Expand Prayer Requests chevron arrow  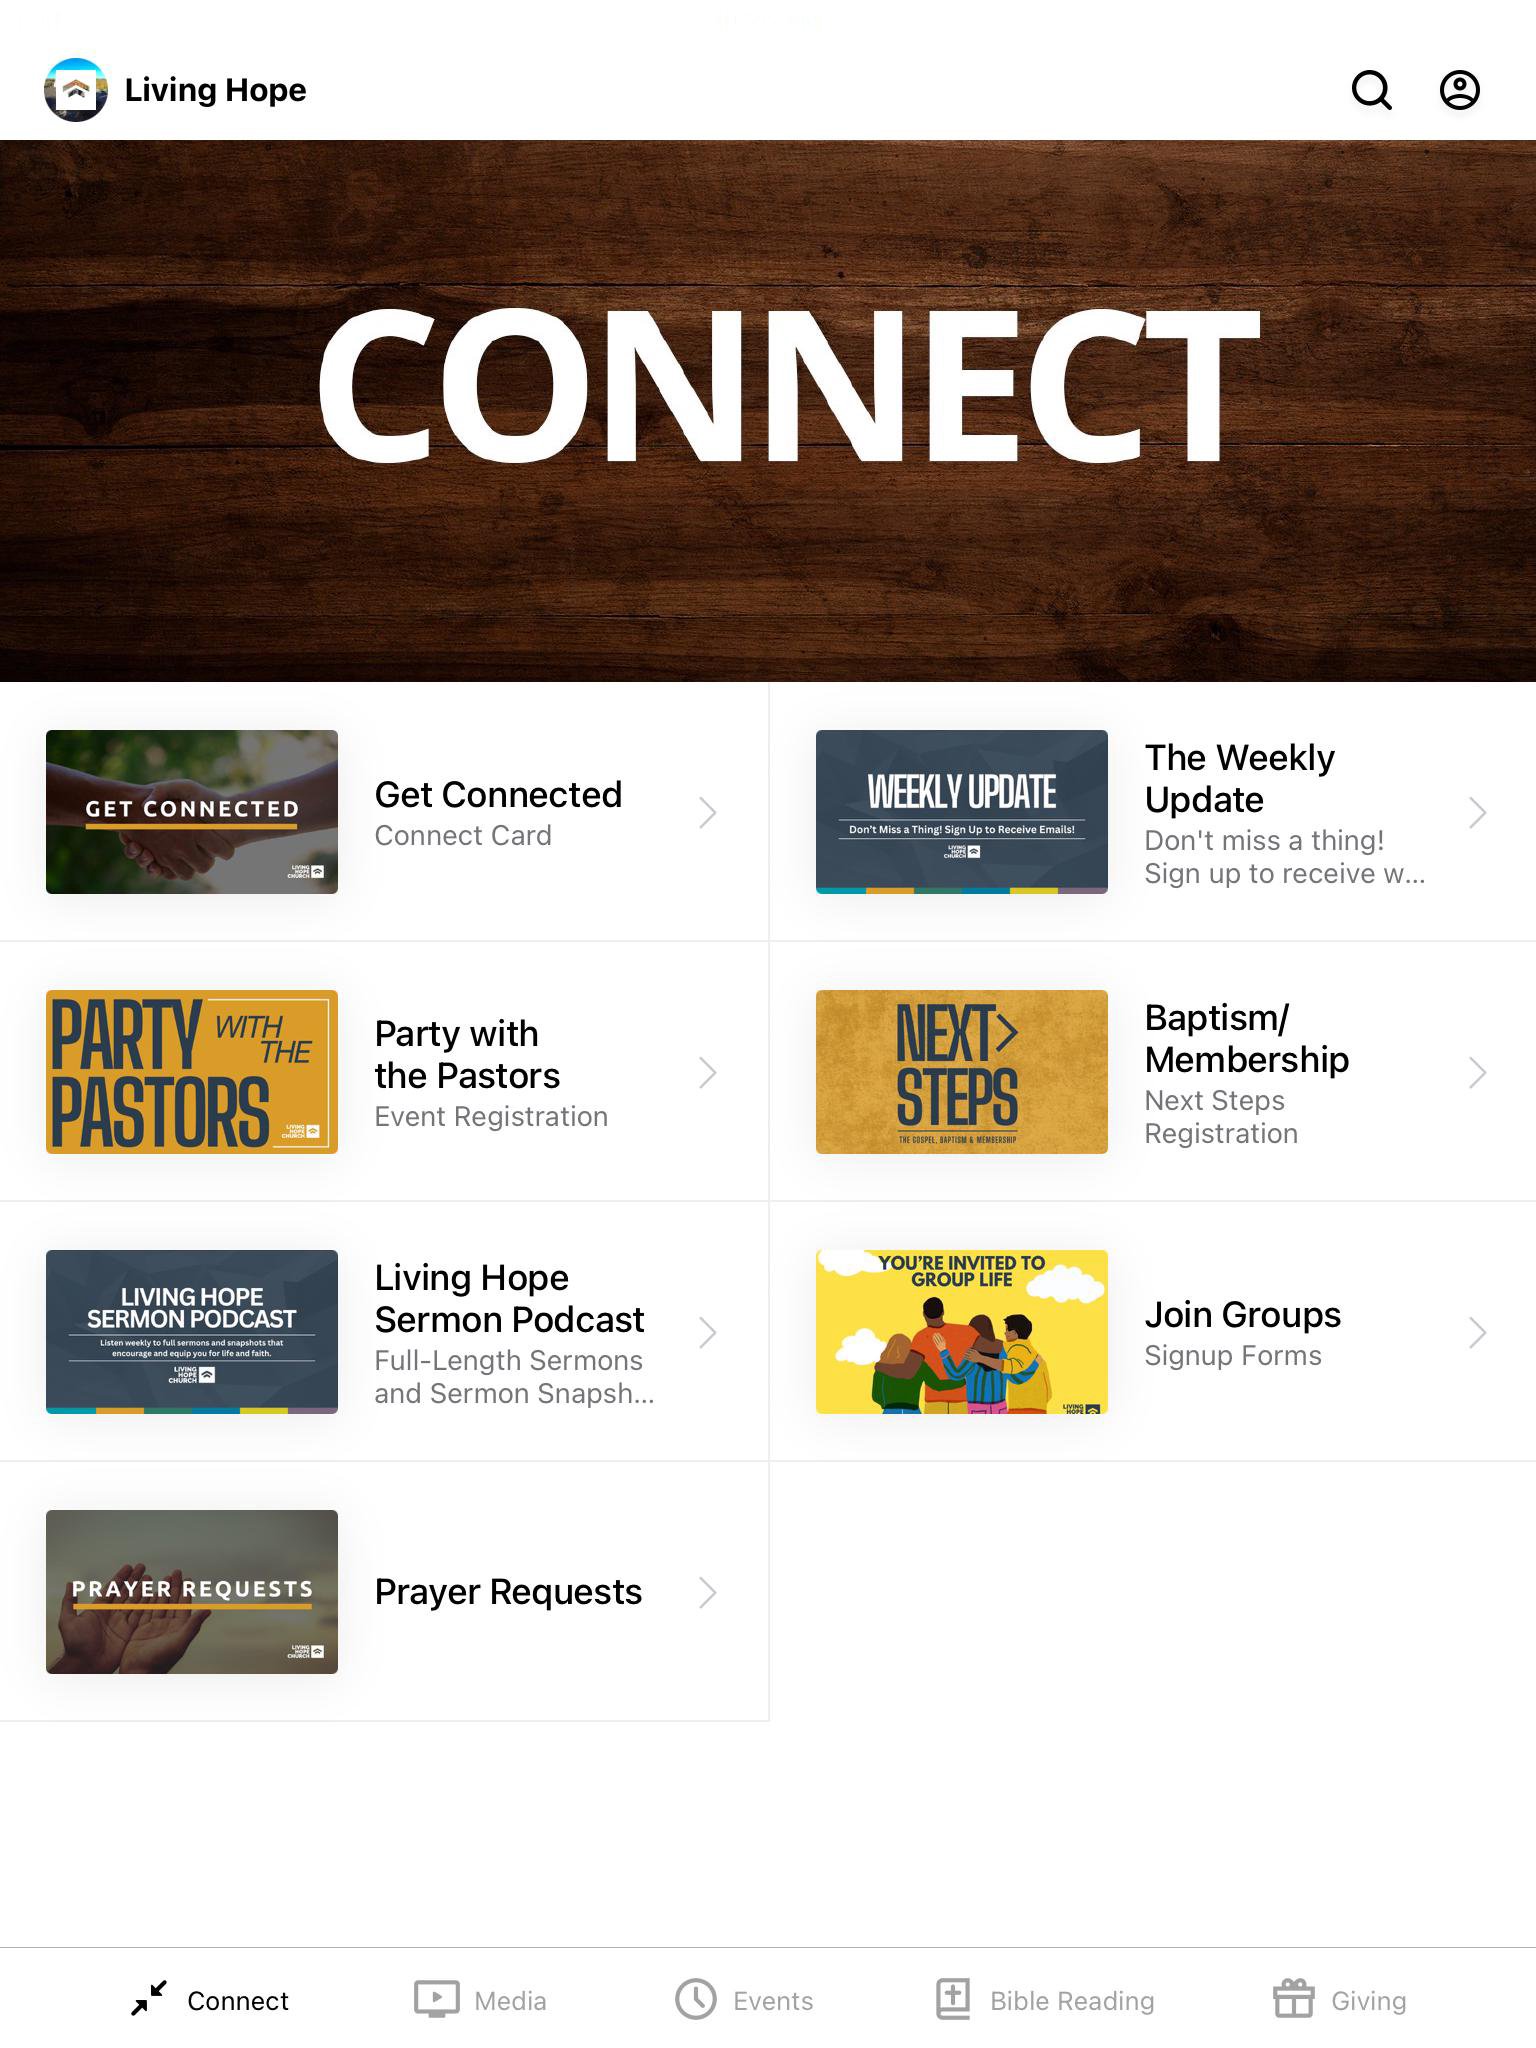[708, 1592]
